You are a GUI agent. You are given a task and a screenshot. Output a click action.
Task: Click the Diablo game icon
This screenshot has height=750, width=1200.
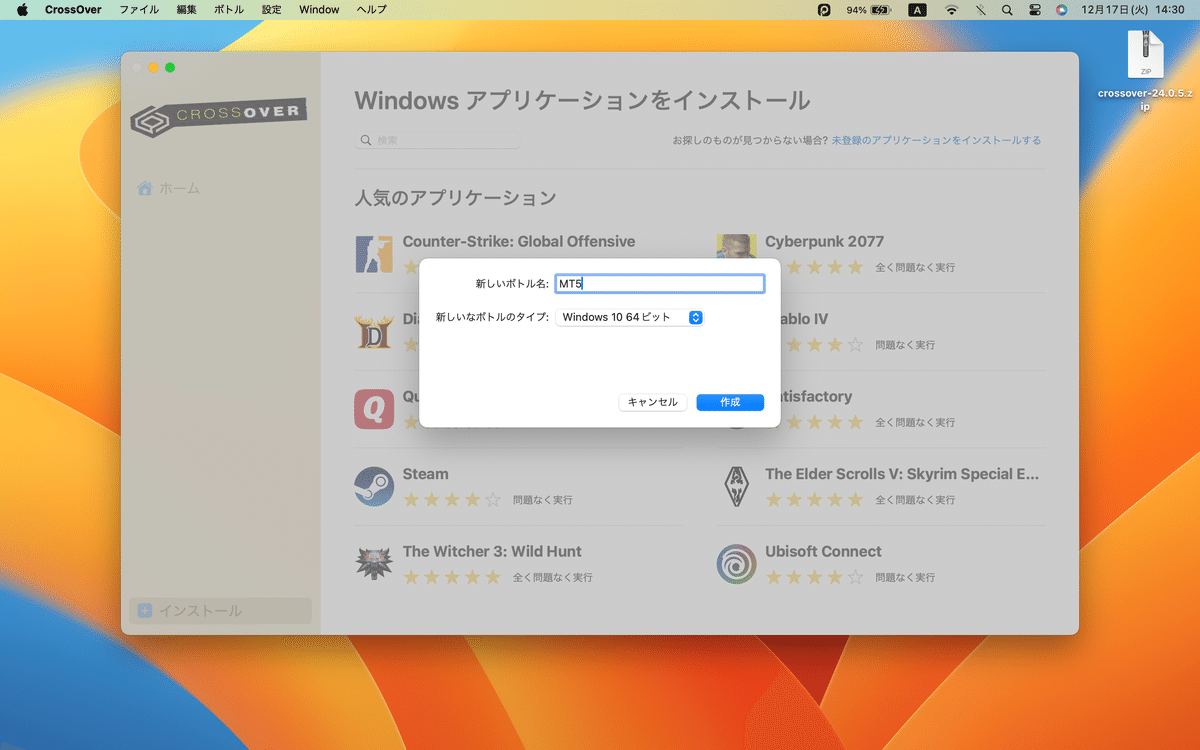[373, 332]
